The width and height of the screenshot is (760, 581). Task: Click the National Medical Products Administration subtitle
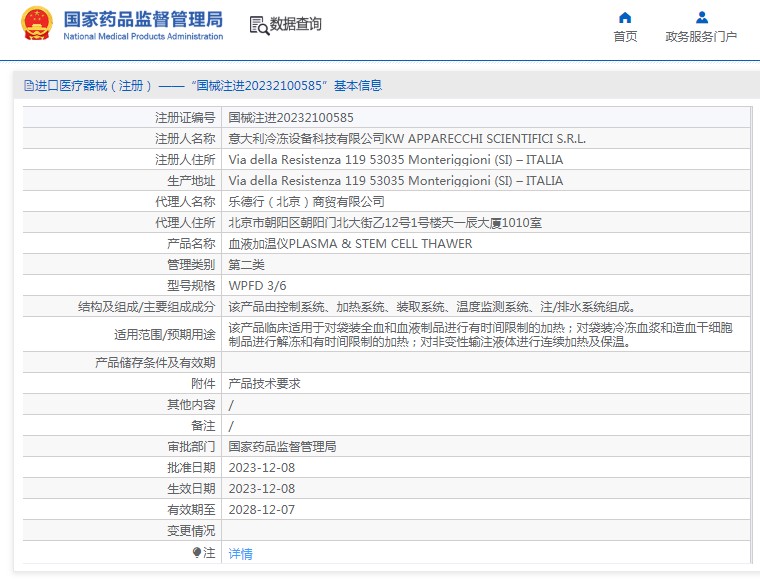[x=143, y=36]
